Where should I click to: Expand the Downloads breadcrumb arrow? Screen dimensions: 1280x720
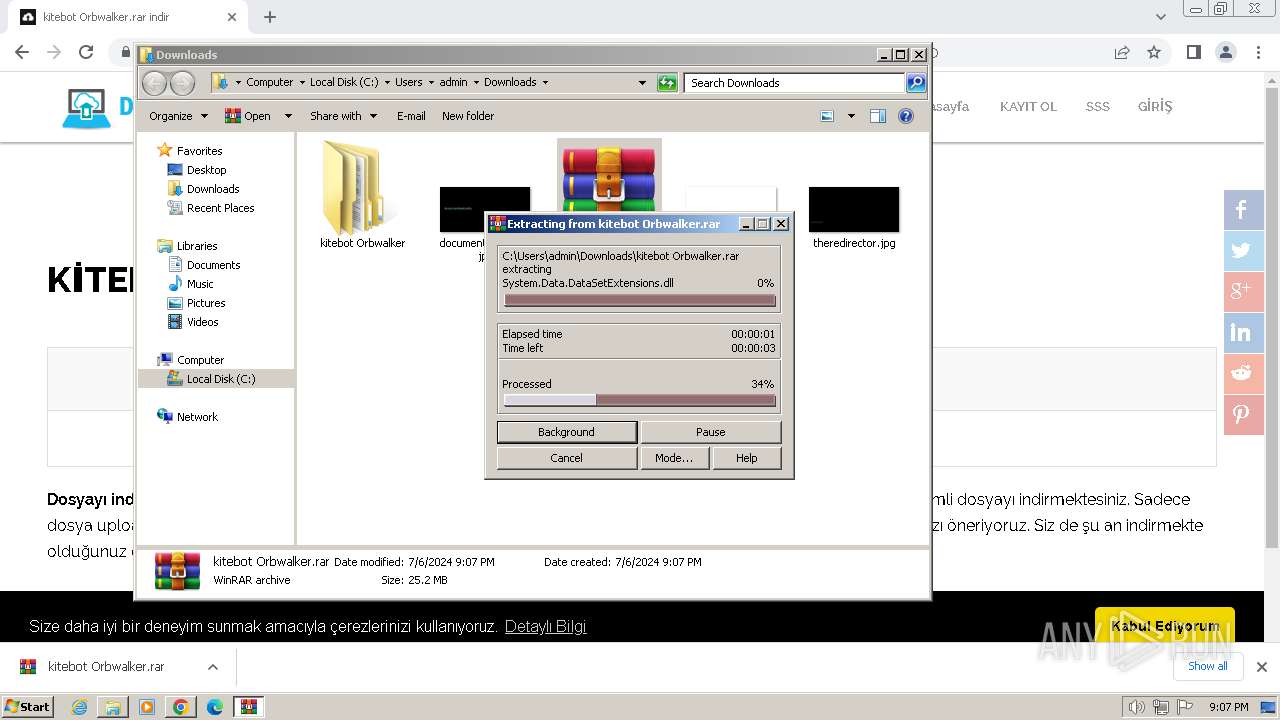545,83
